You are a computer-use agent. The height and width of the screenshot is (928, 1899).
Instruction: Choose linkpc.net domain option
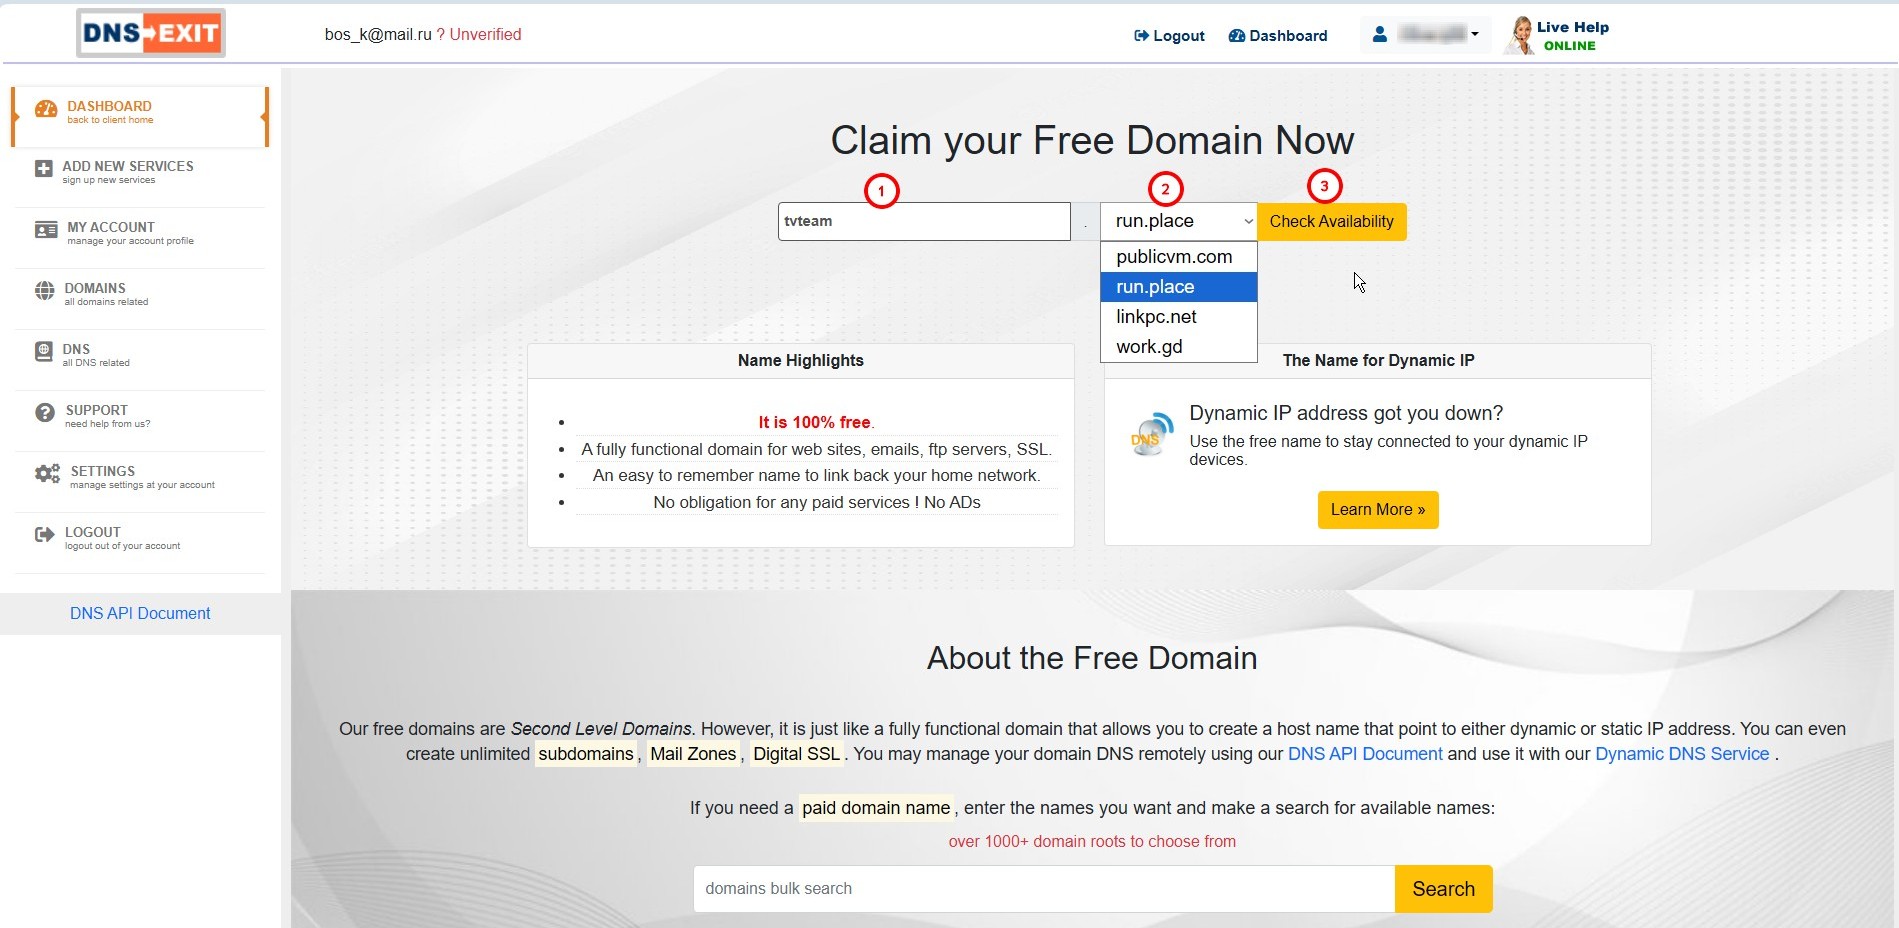1156,317
